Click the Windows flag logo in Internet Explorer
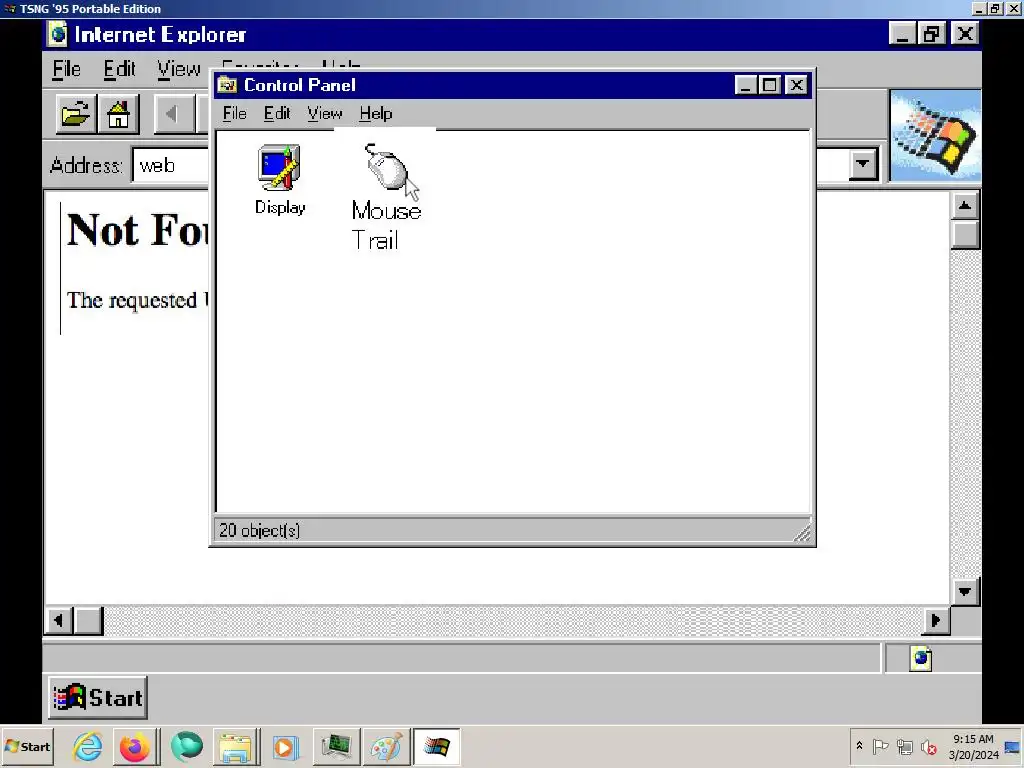This screenshot has width=1024, height=768. point(935,135)
